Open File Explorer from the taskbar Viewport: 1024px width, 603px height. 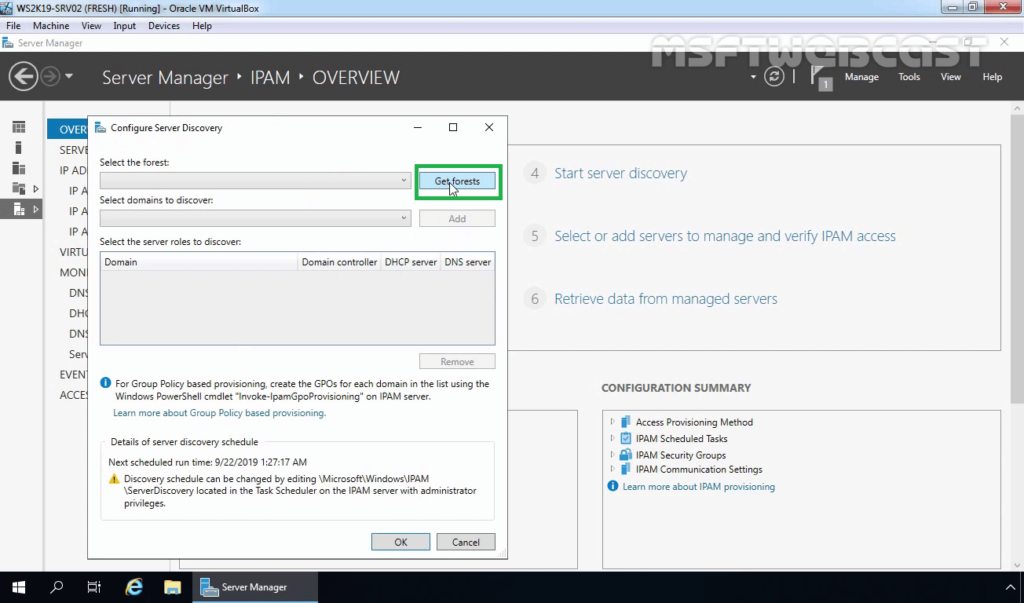pos(172,587)
